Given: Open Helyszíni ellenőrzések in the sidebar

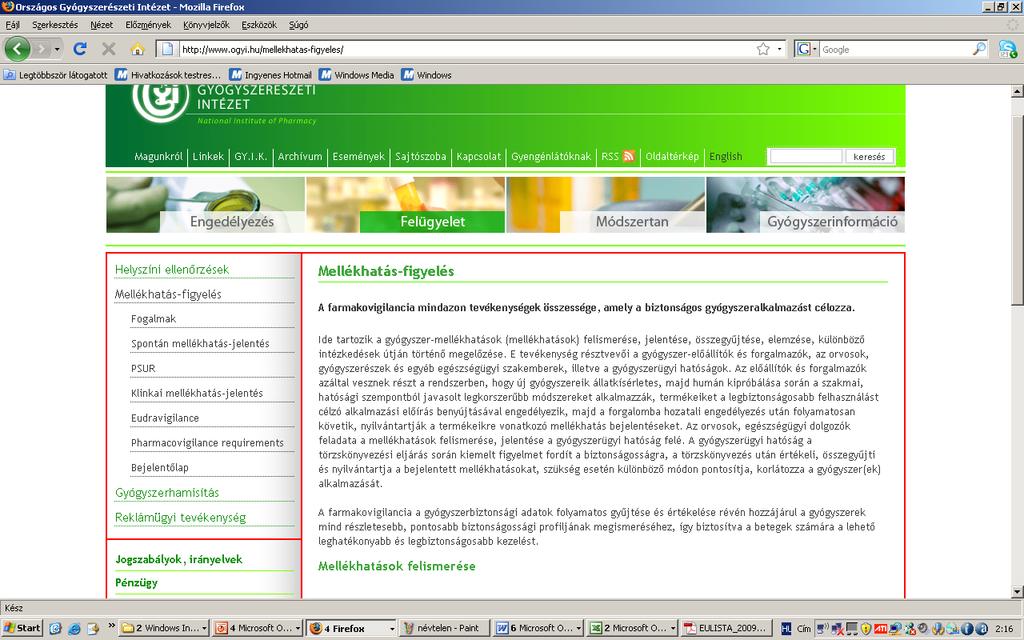Looking at the screenshot, I should tap(172, 270).
